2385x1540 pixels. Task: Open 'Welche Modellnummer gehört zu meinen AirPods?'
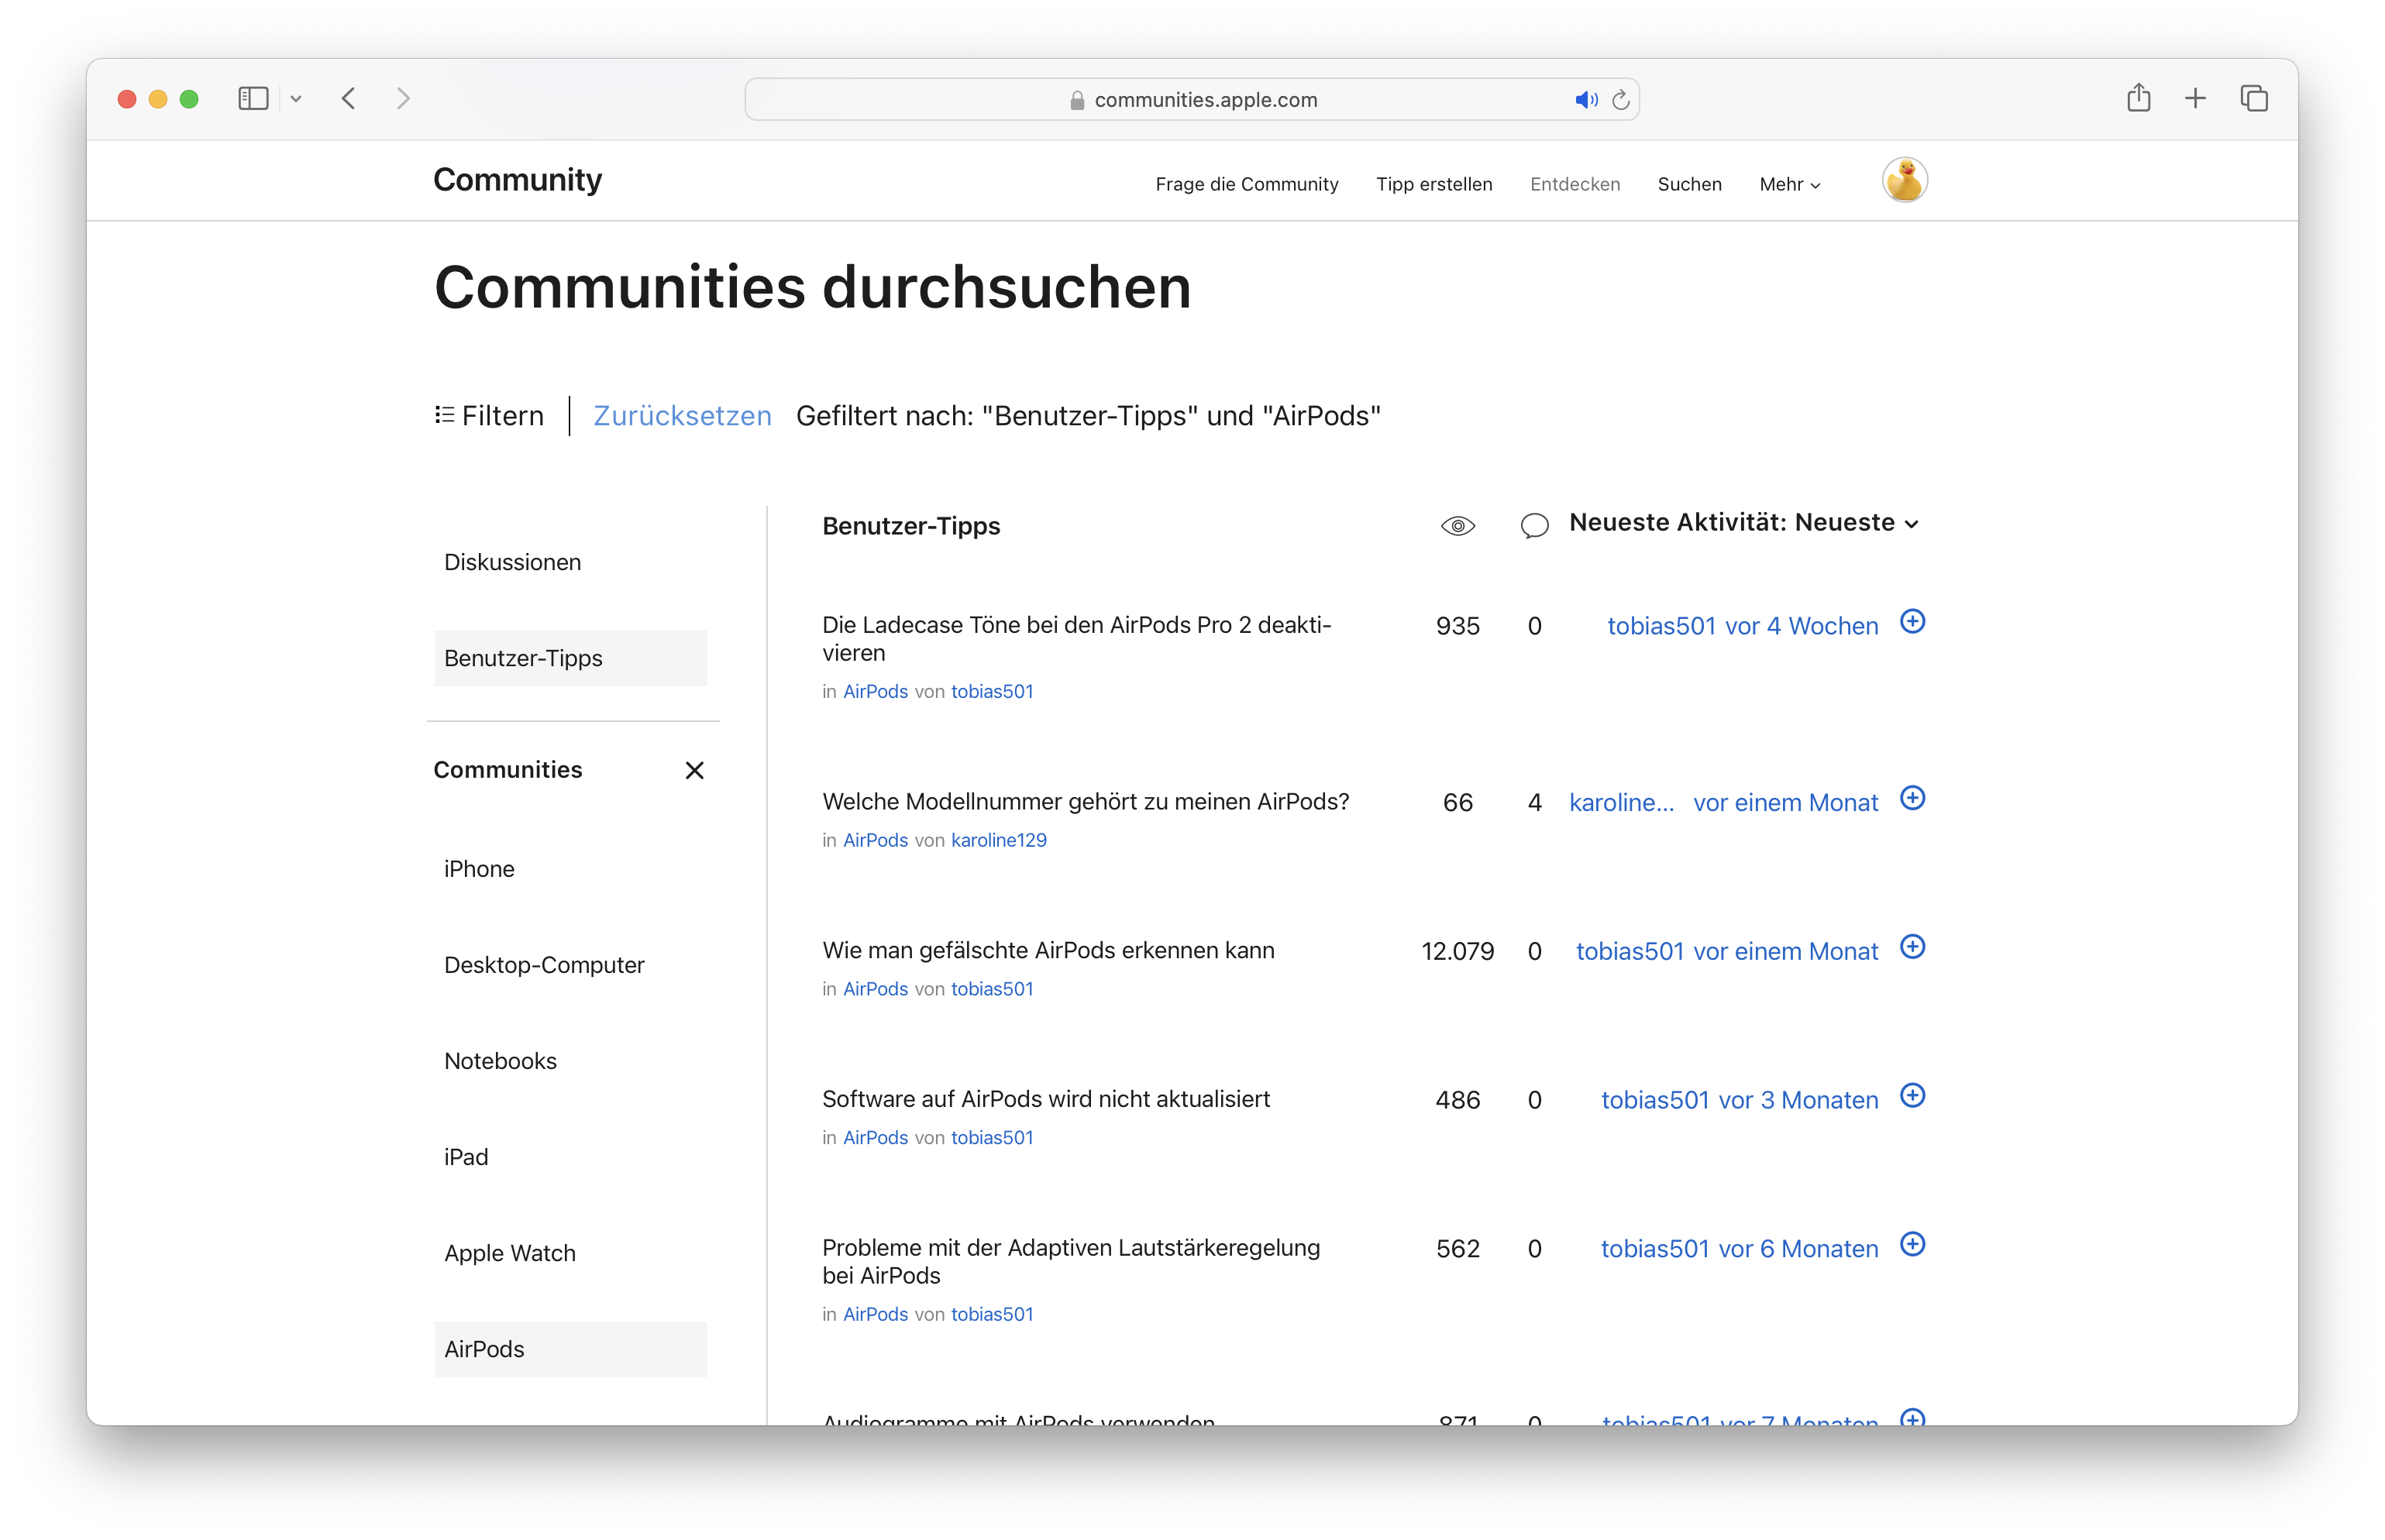(1085, 802)
